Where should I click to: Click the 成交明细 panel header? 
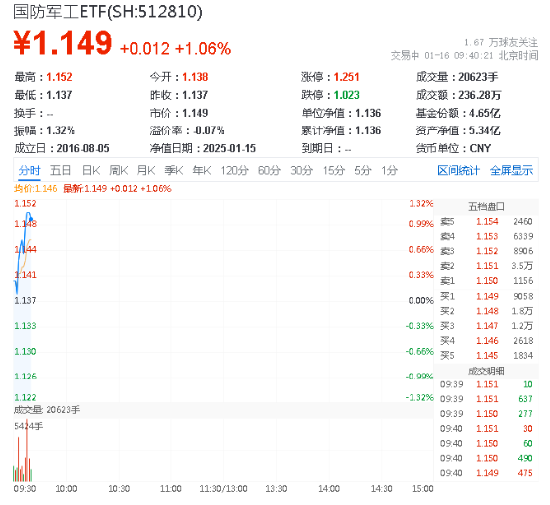(486, 371)
